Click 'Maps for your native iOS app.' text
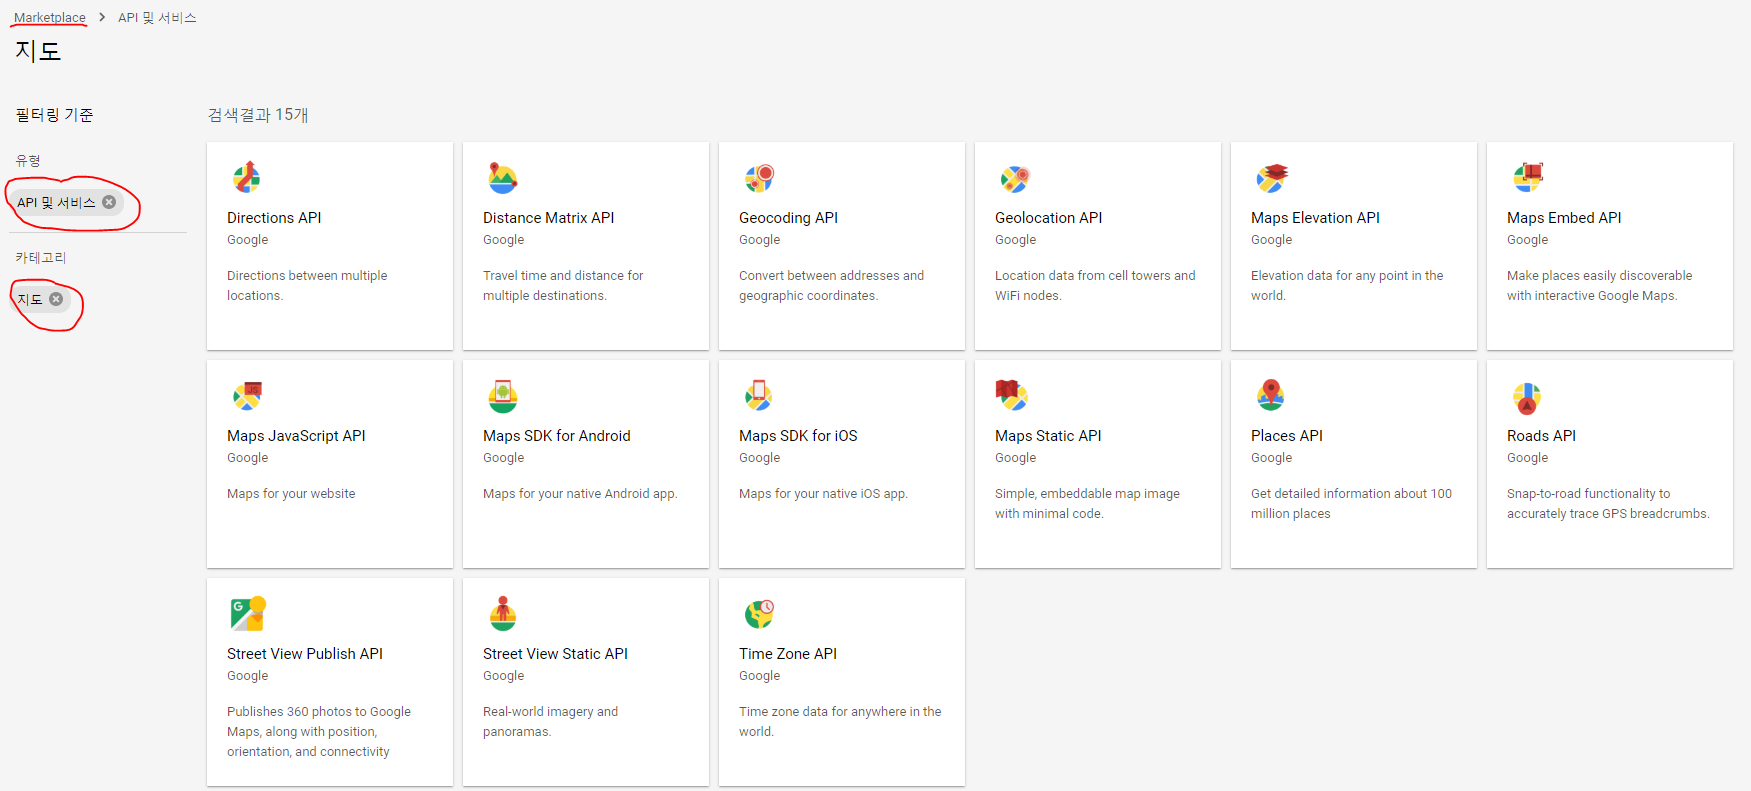 coord(823,494)
